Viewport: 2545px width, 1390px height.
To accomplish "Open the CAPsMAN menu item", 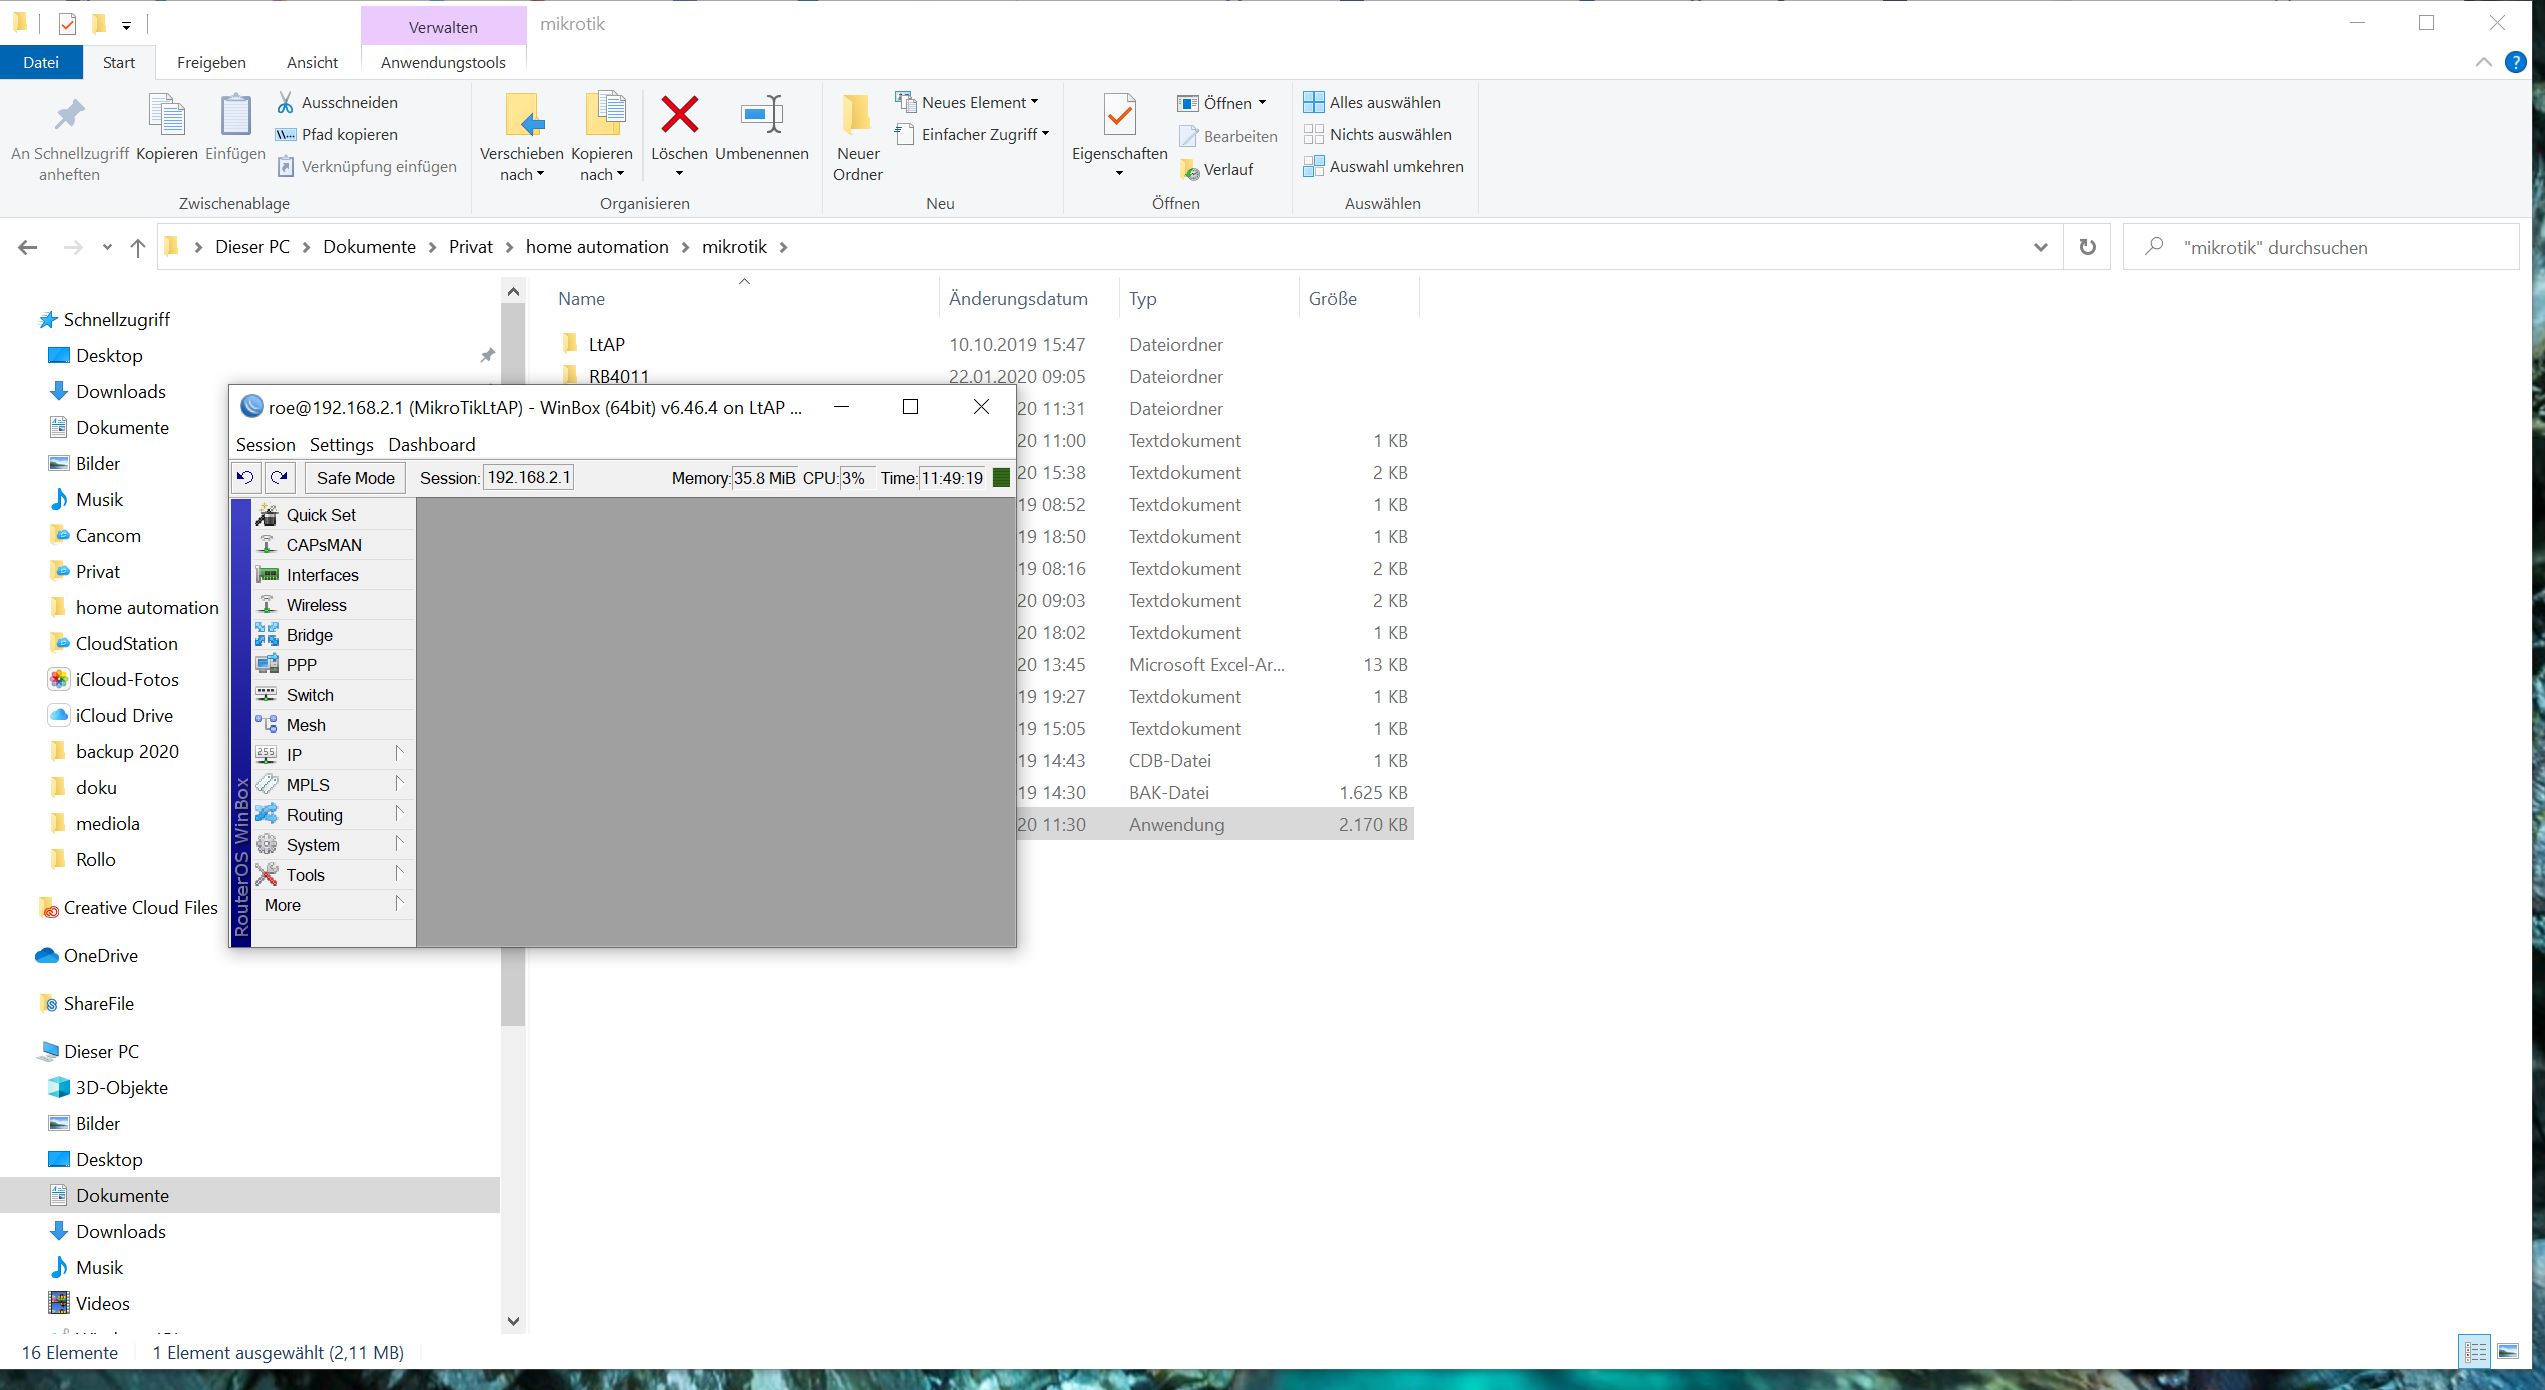I will pyautogui.click(x=323, y=545).
